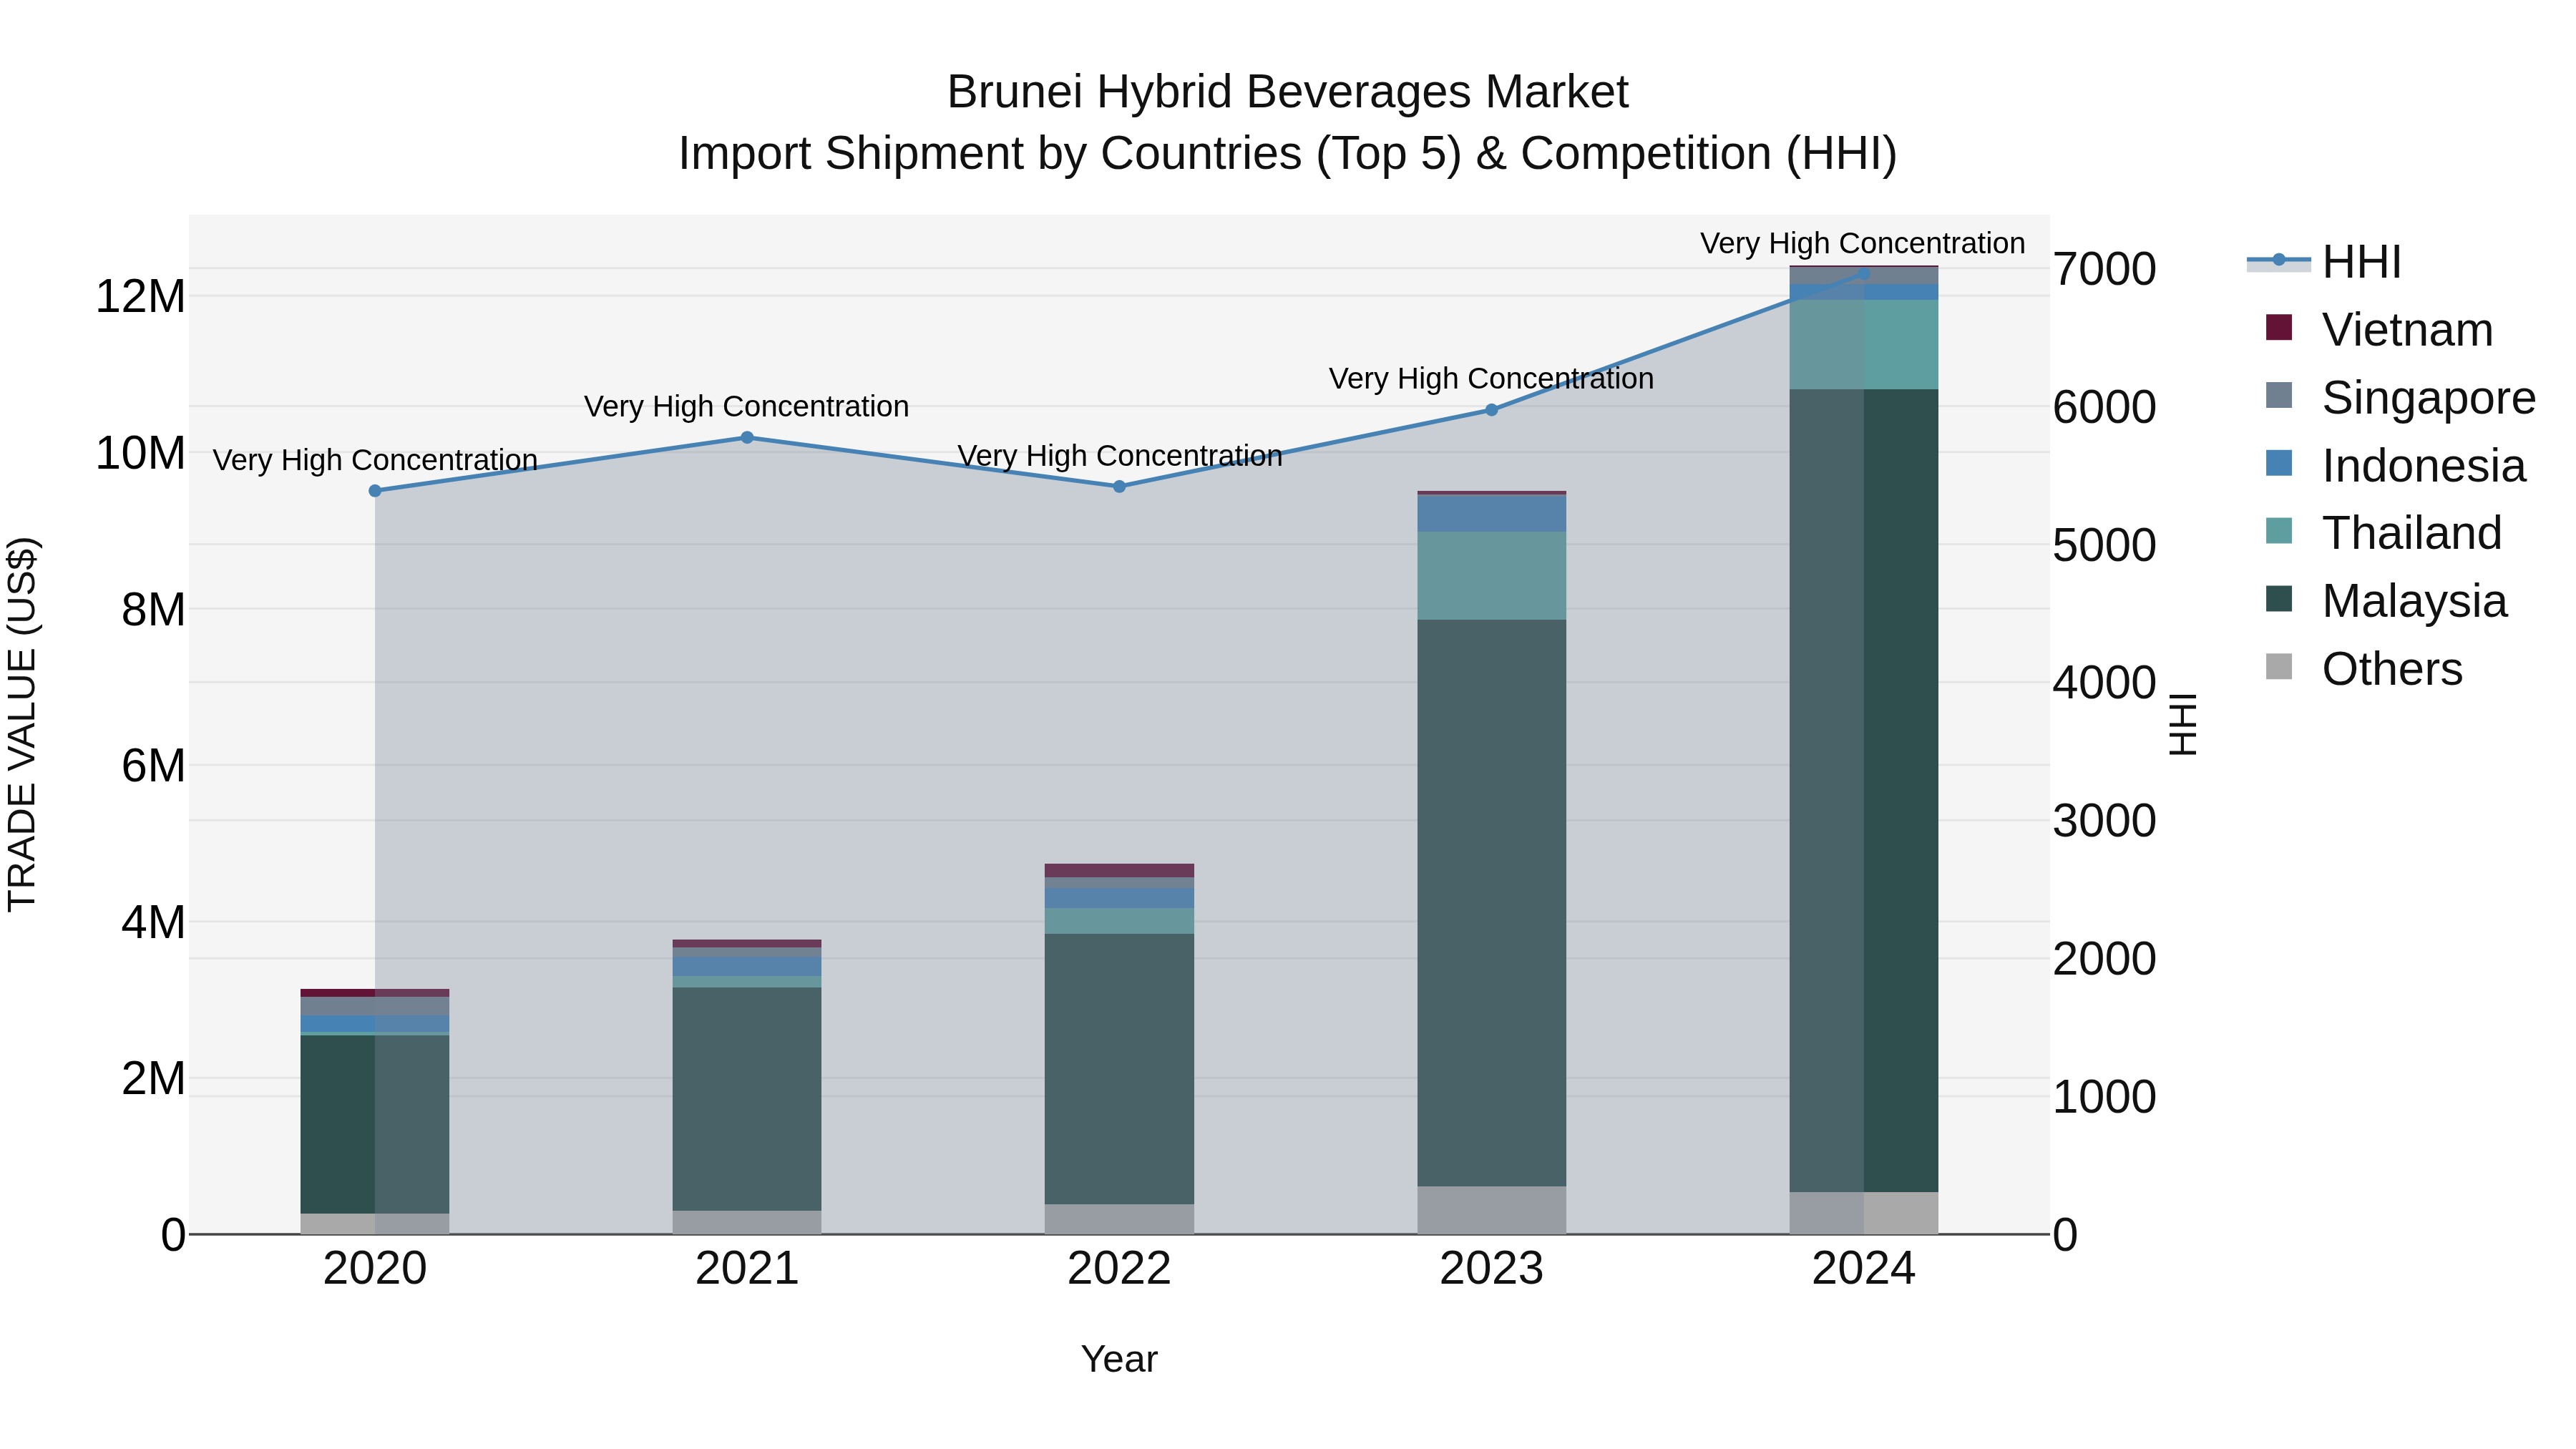Click the Very High Concentration label above 2024
The image size is (2576, 1449).
(1863, 243)
